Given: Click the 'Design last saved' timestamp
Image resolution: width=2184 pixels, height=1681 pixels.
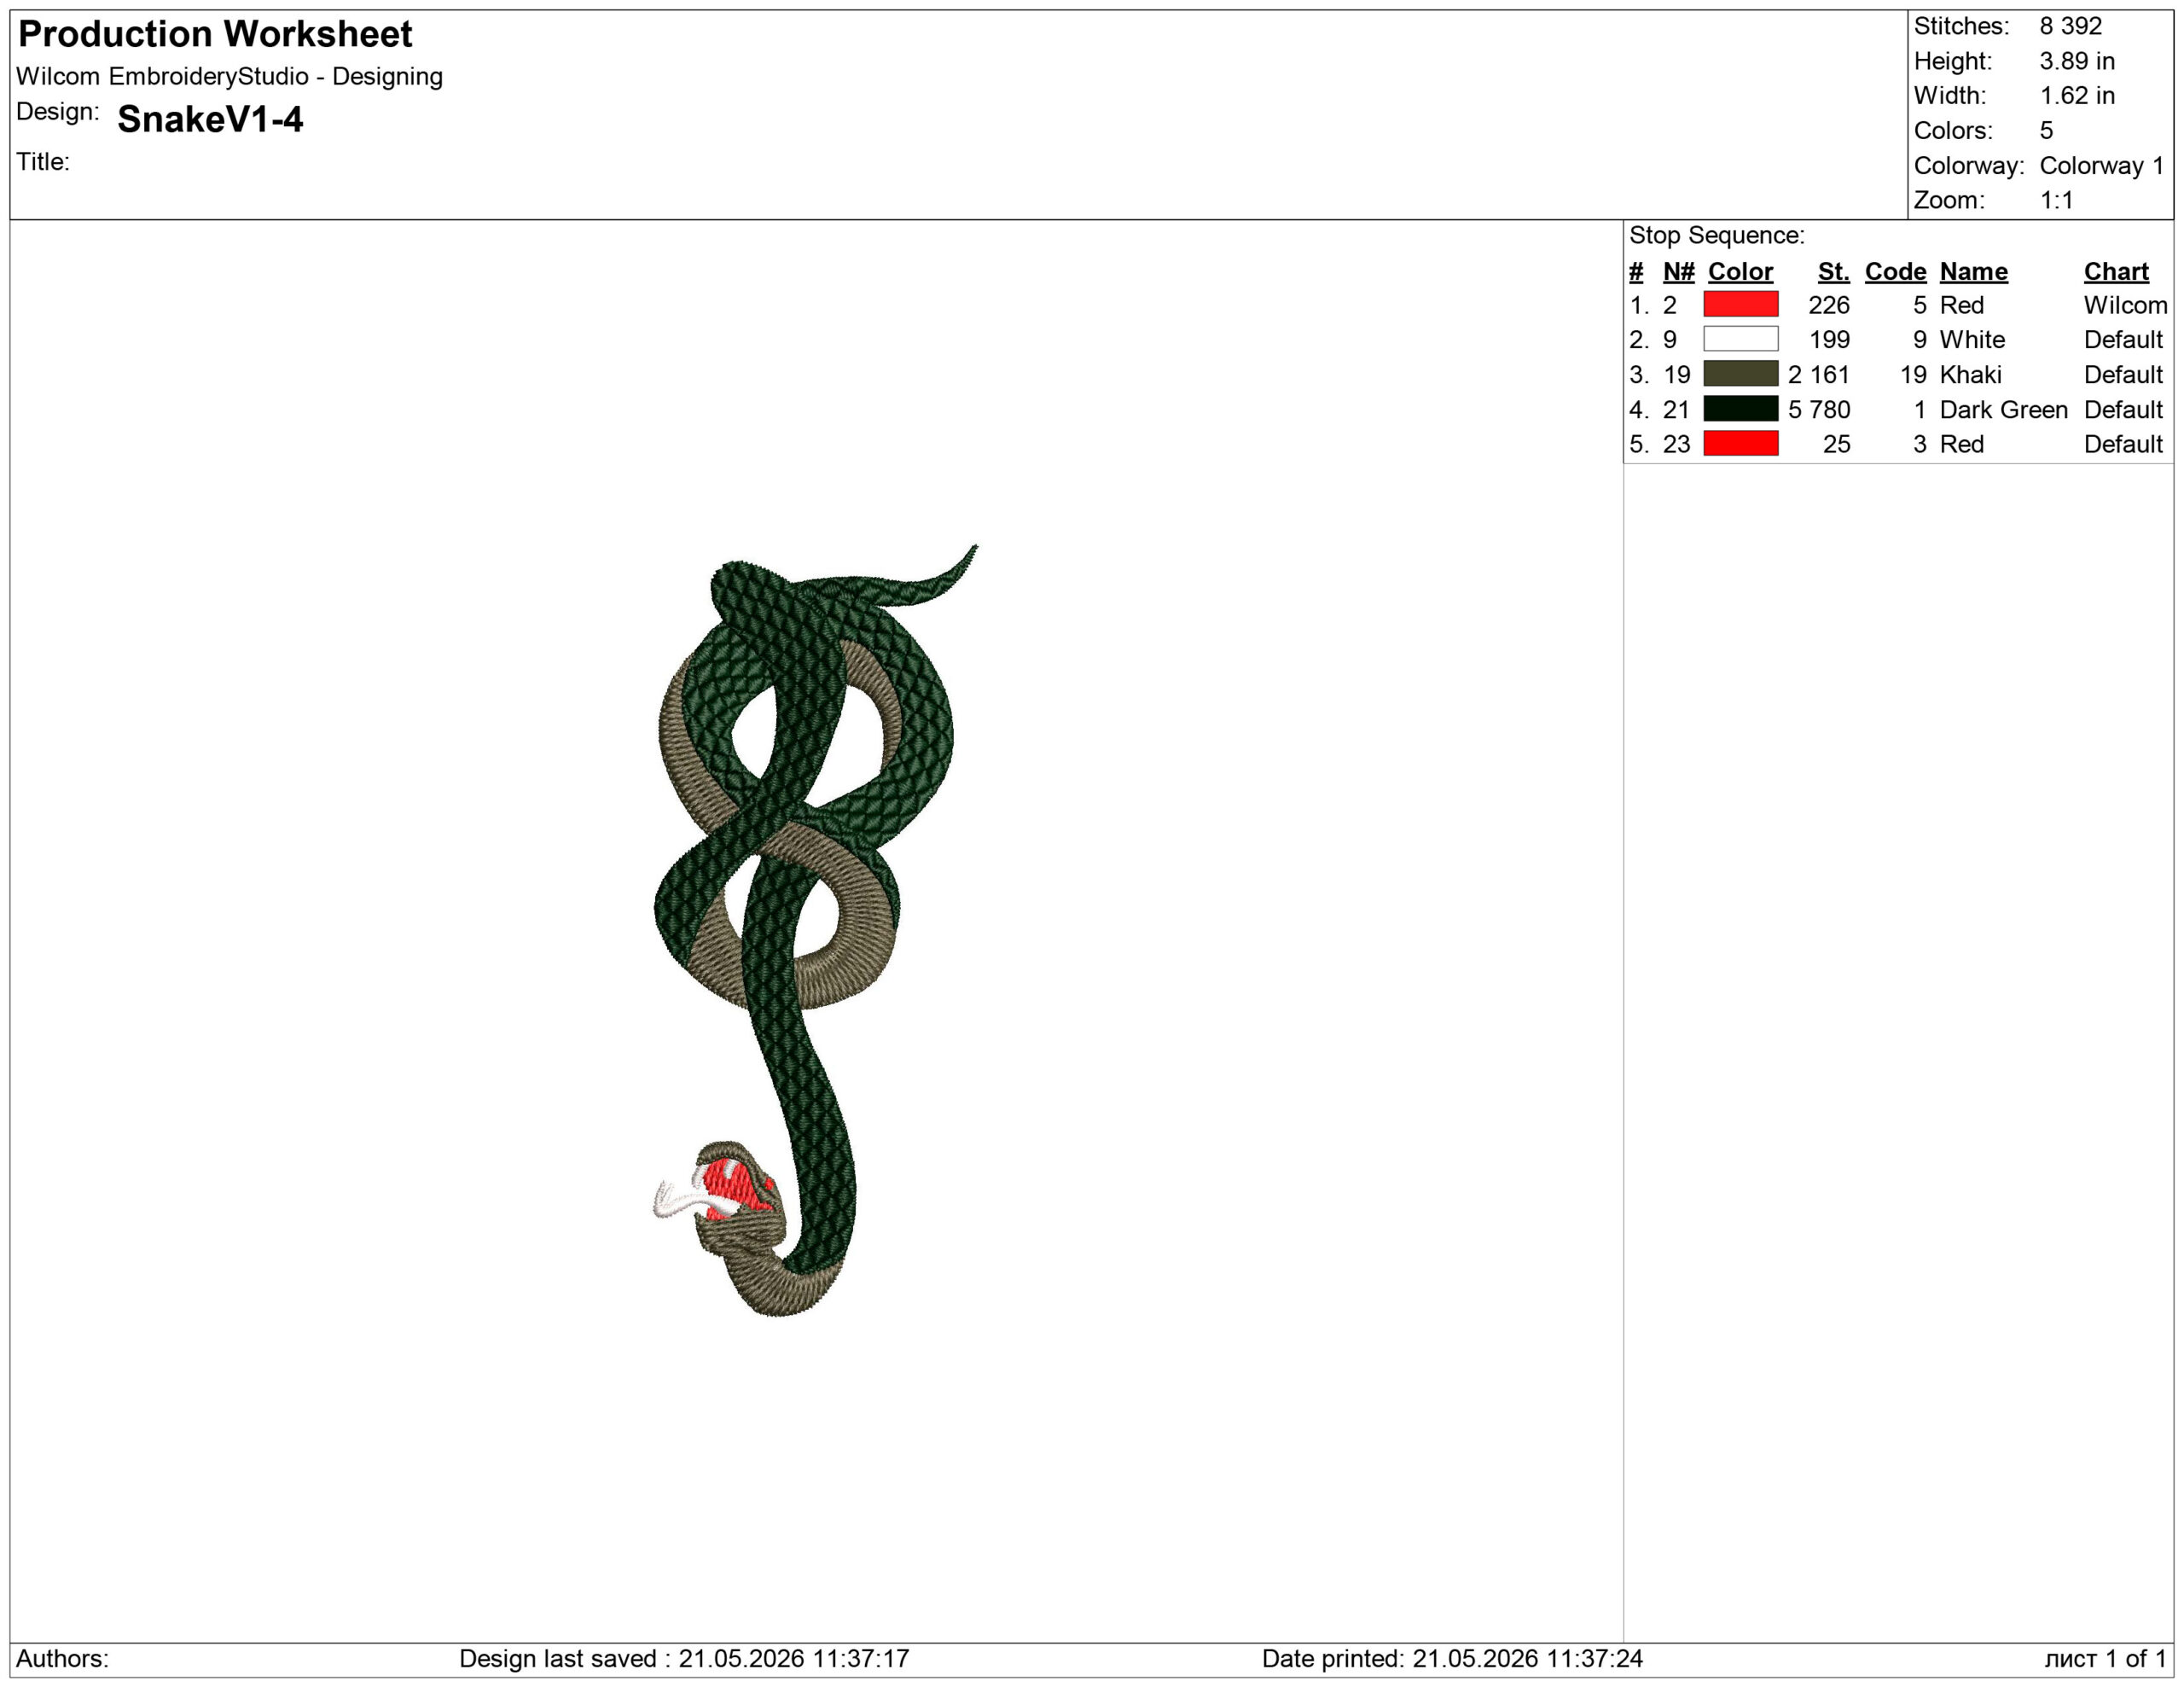Looking at the screenshot, I should point(684,1658).
